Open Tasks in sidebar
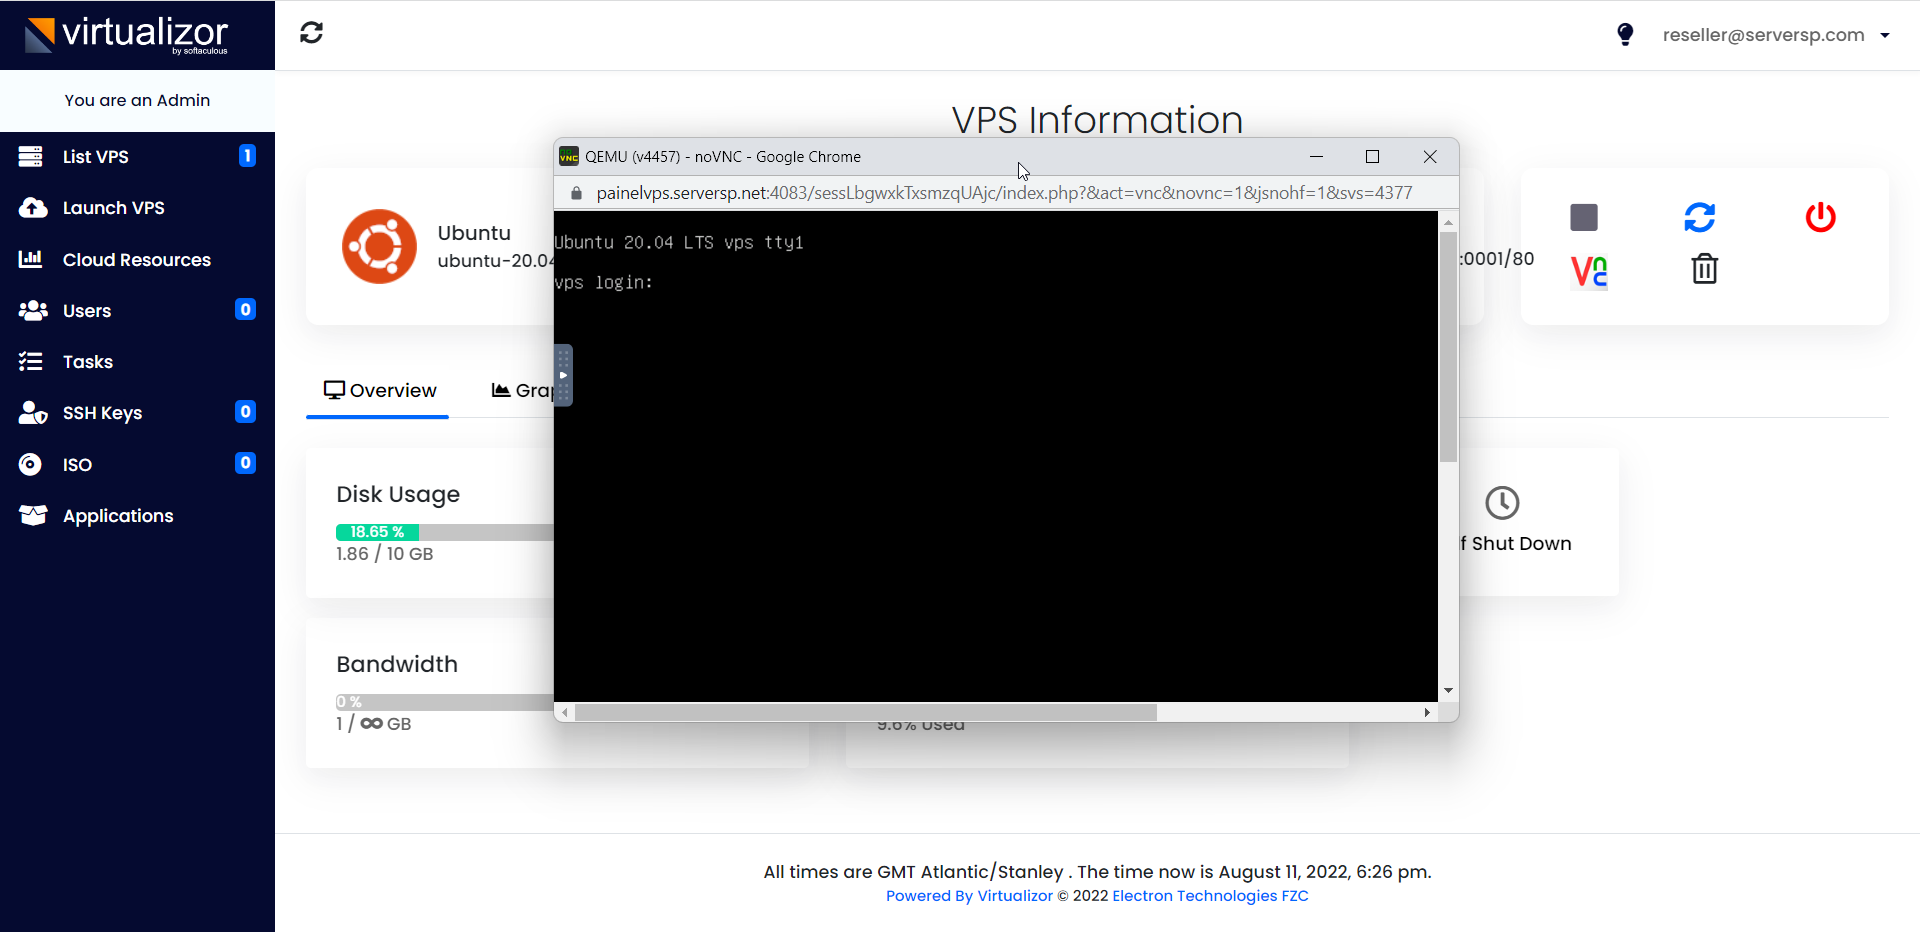Image resolution: width=1920 pixels, height=932 pixels. [x=137, y=362]
